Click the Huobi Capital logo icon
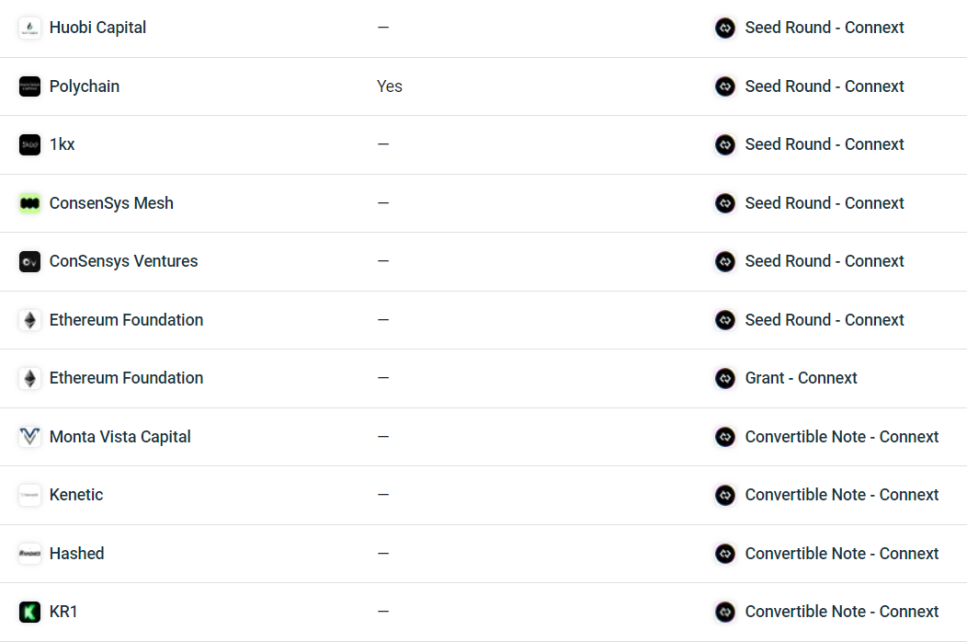The image size is (967, 642). [30, 28]
